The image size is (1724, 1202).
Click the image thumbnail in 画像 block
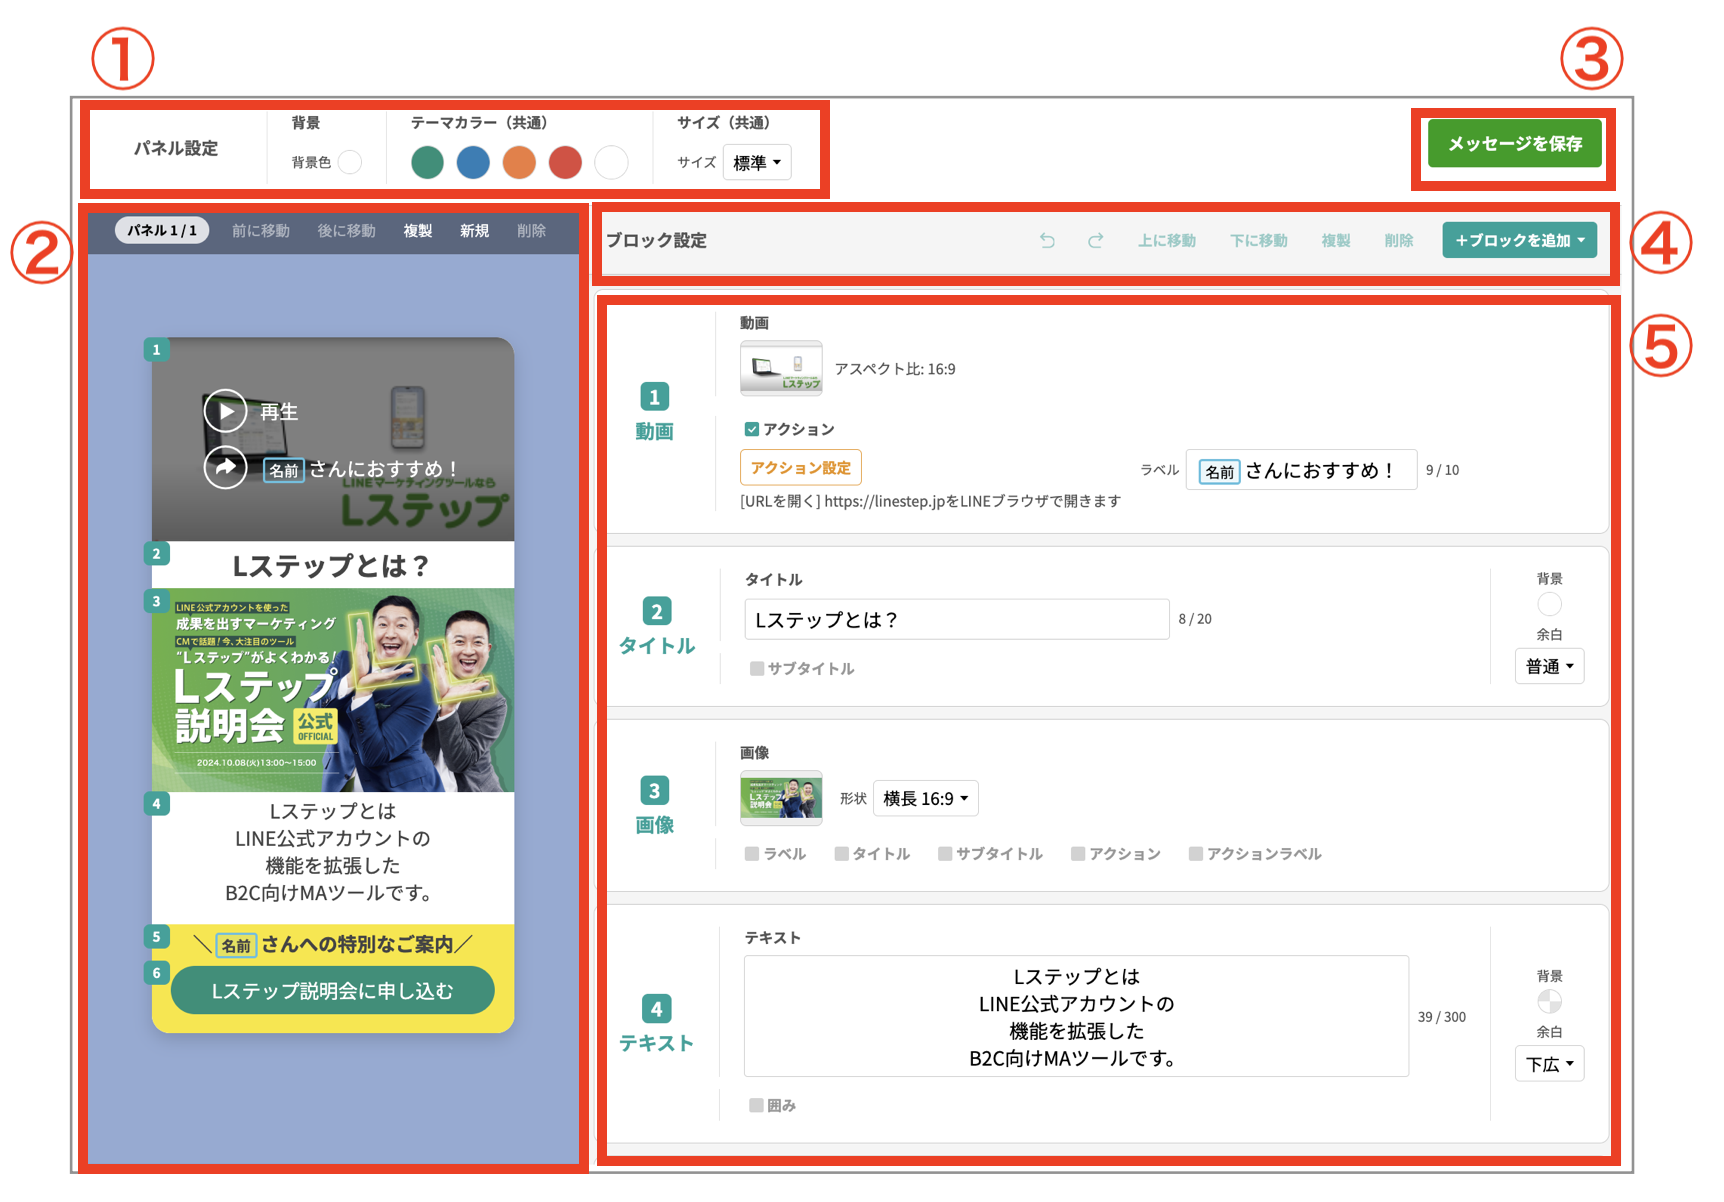tap(781, 797)
